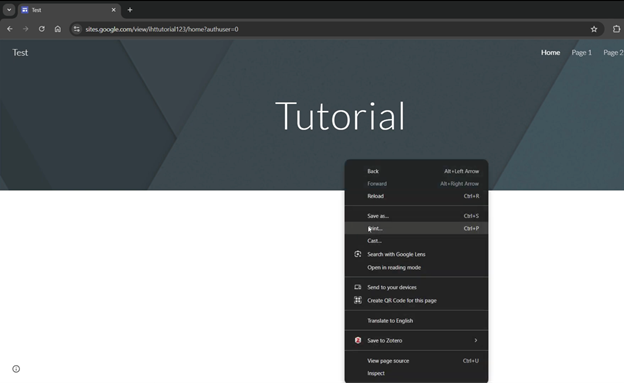624x383 pixels.
Task: Close the Test browser tab
Action: pyautogui.click(x=113, y=10)
